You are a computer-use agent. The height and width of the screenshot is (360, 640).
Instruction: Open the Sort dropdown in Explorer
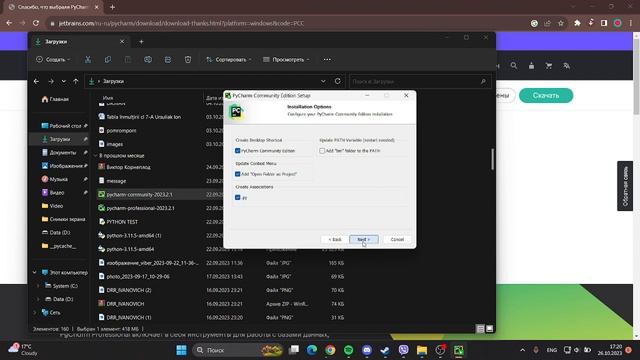229,60
